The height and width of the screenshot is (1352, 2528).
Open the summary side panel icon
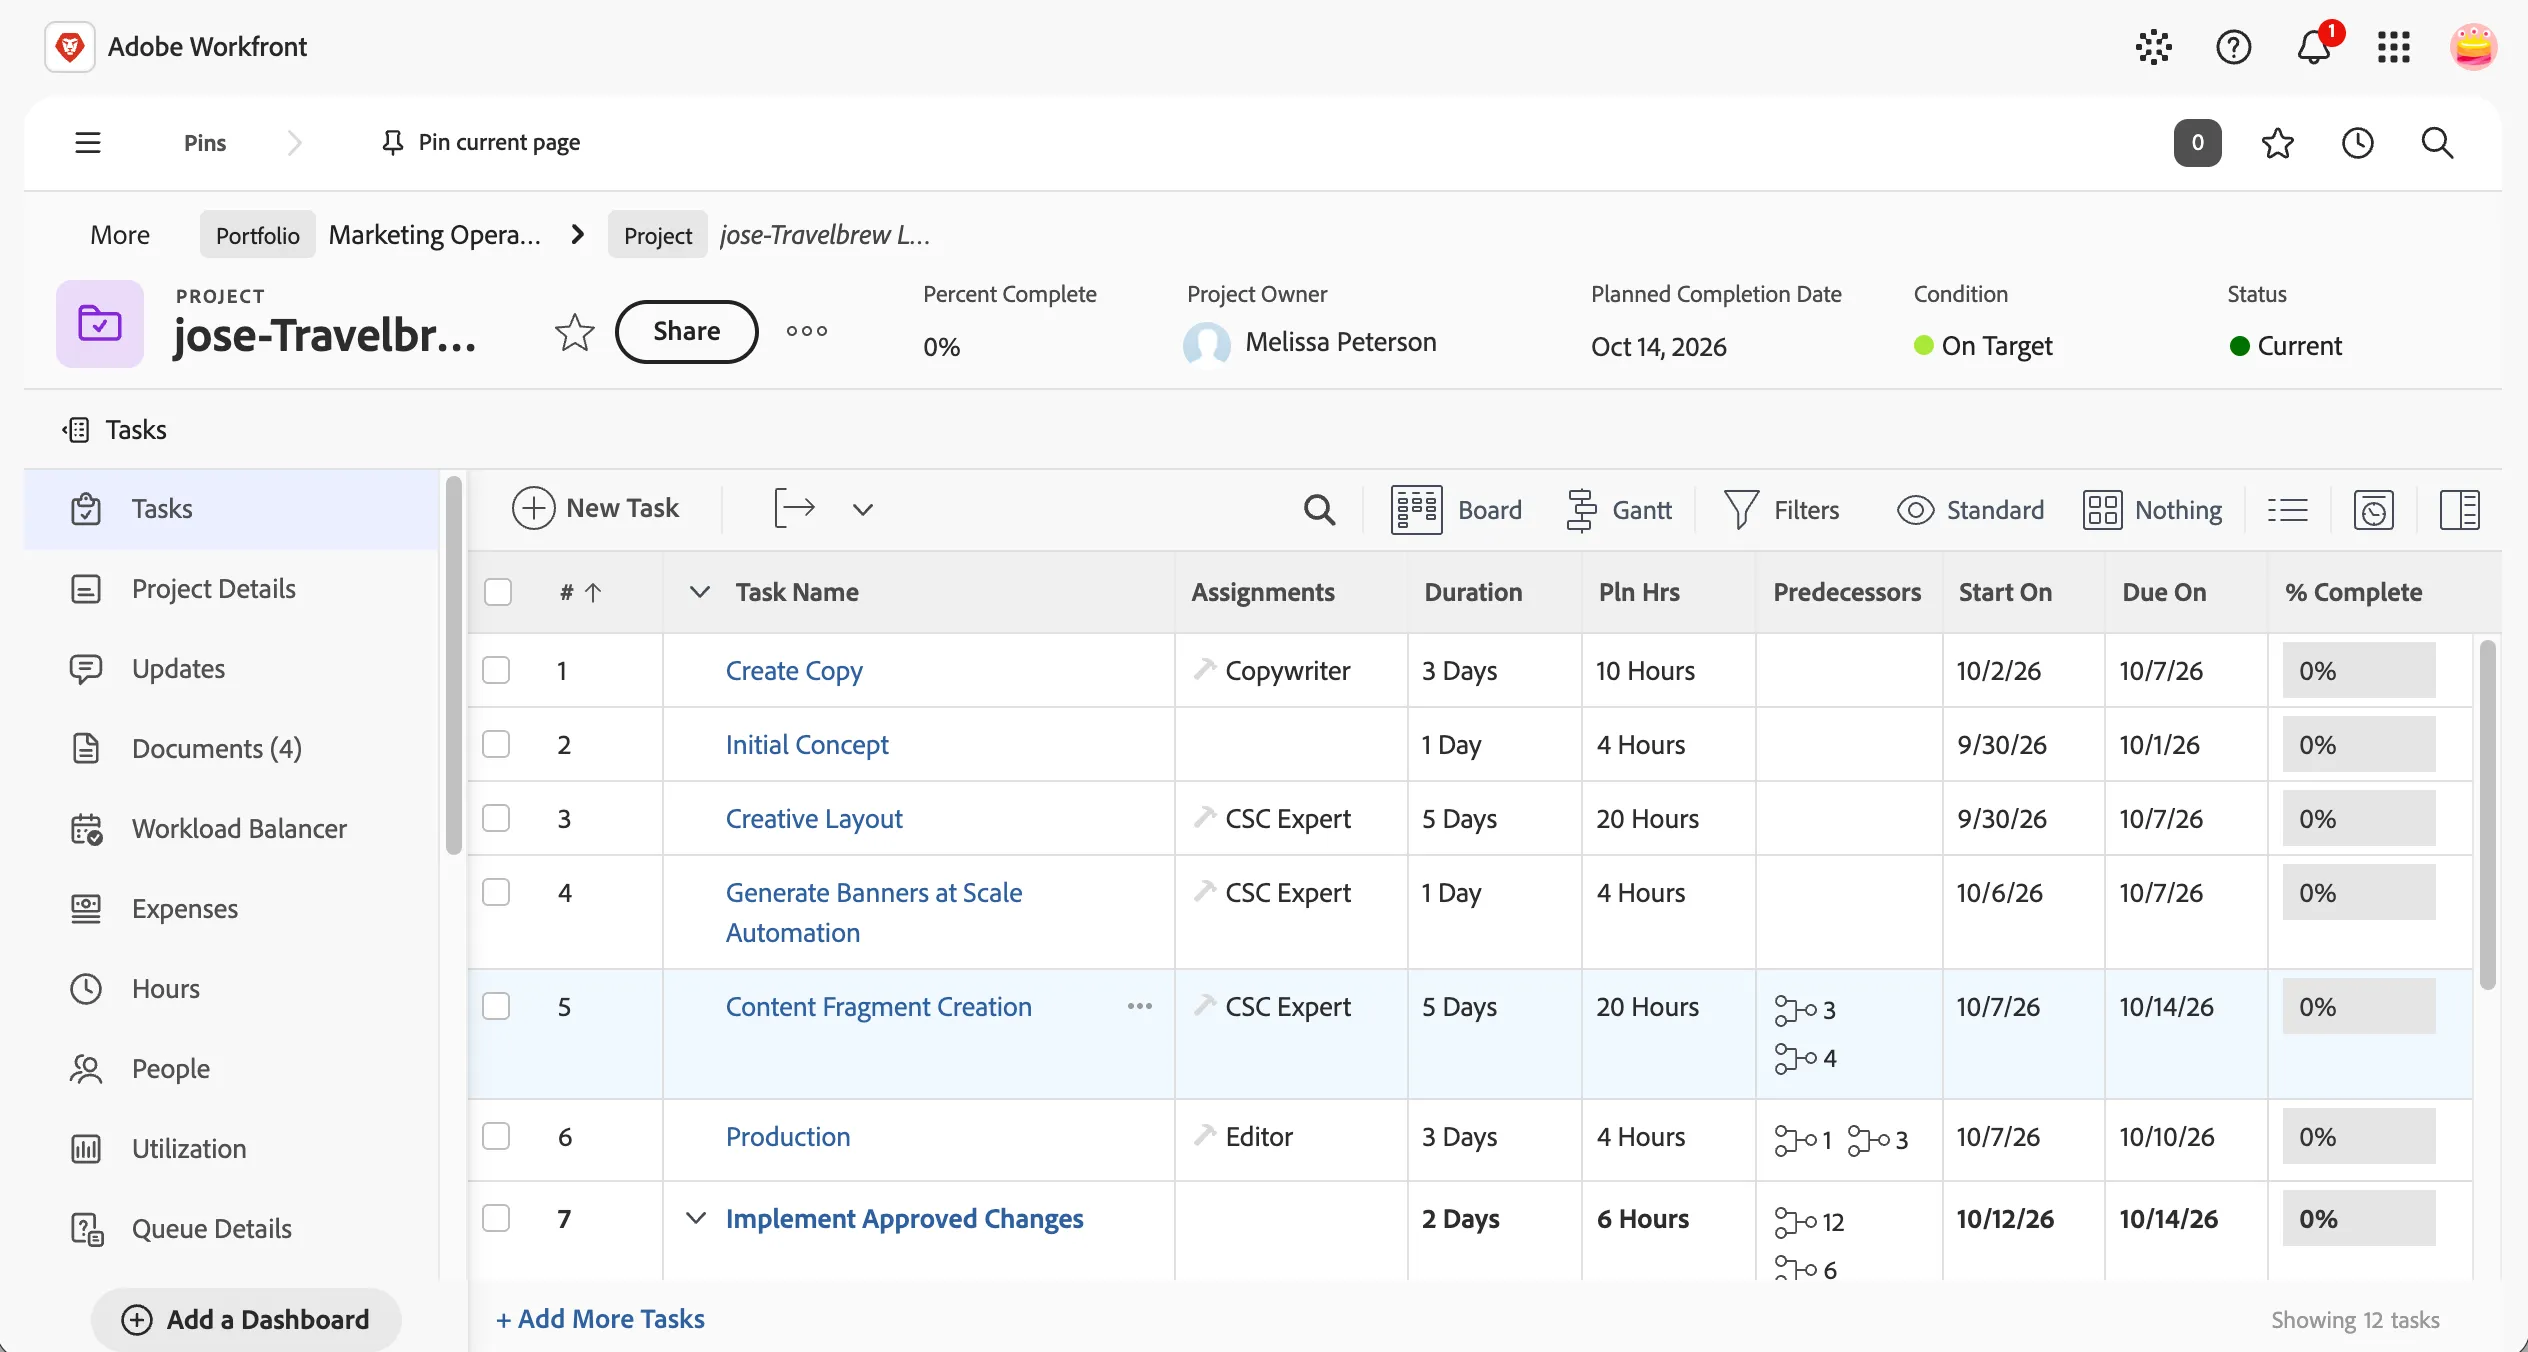[2459, 510]
